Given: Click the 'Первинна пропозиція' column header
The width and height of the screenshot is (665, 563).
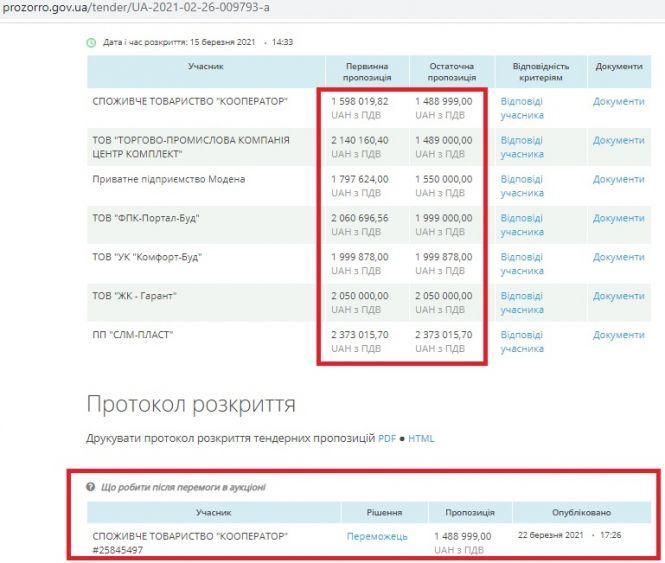Looking at the screenshot, I should click(x=367, y=72).
